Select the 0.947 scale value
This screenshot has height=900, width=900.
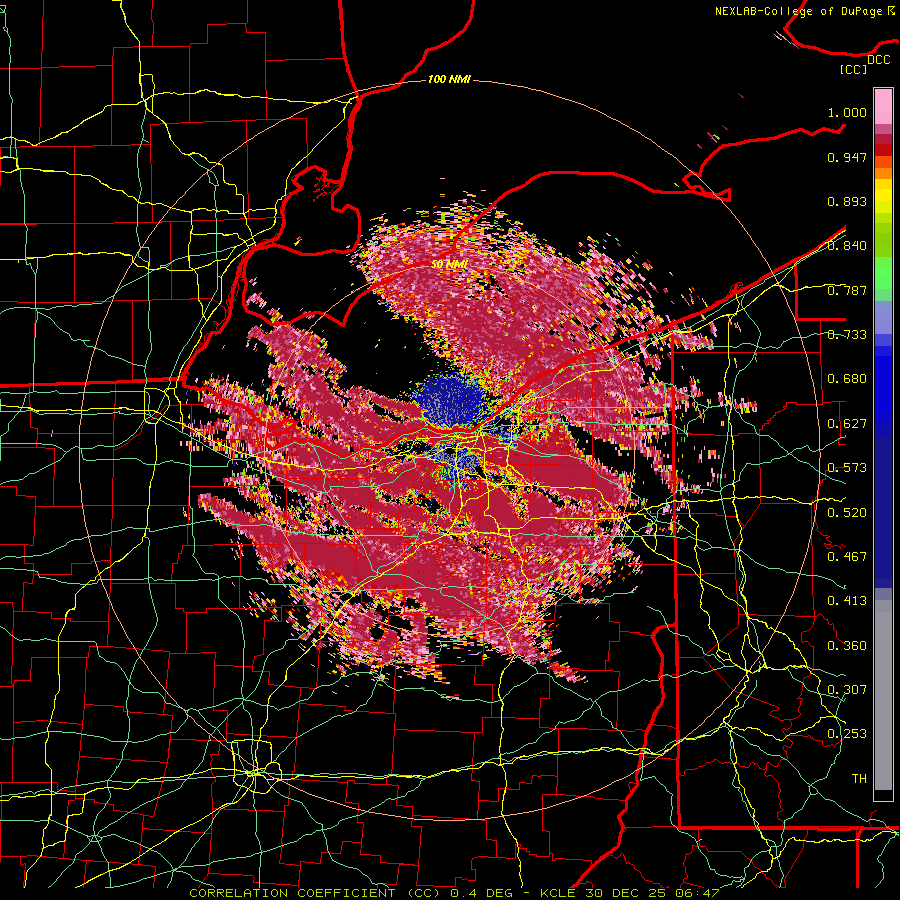(847, 157)
